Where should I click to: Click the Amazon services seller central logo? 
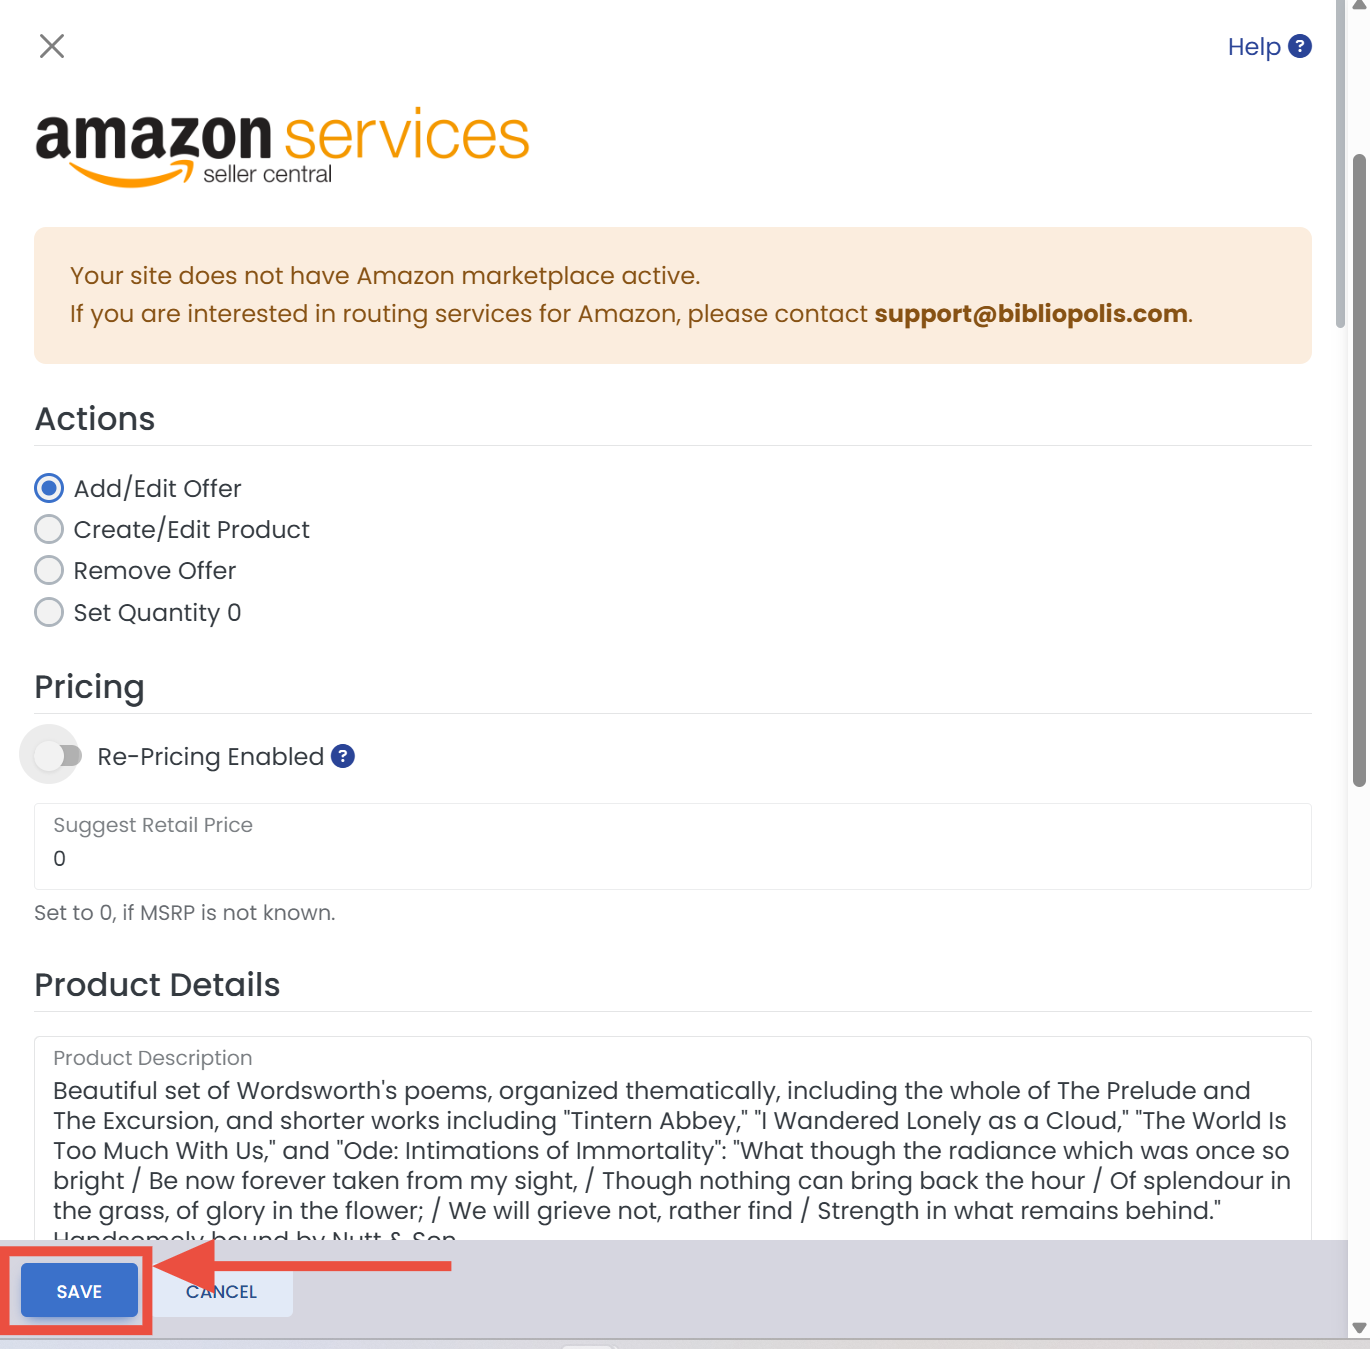(282, 147)
